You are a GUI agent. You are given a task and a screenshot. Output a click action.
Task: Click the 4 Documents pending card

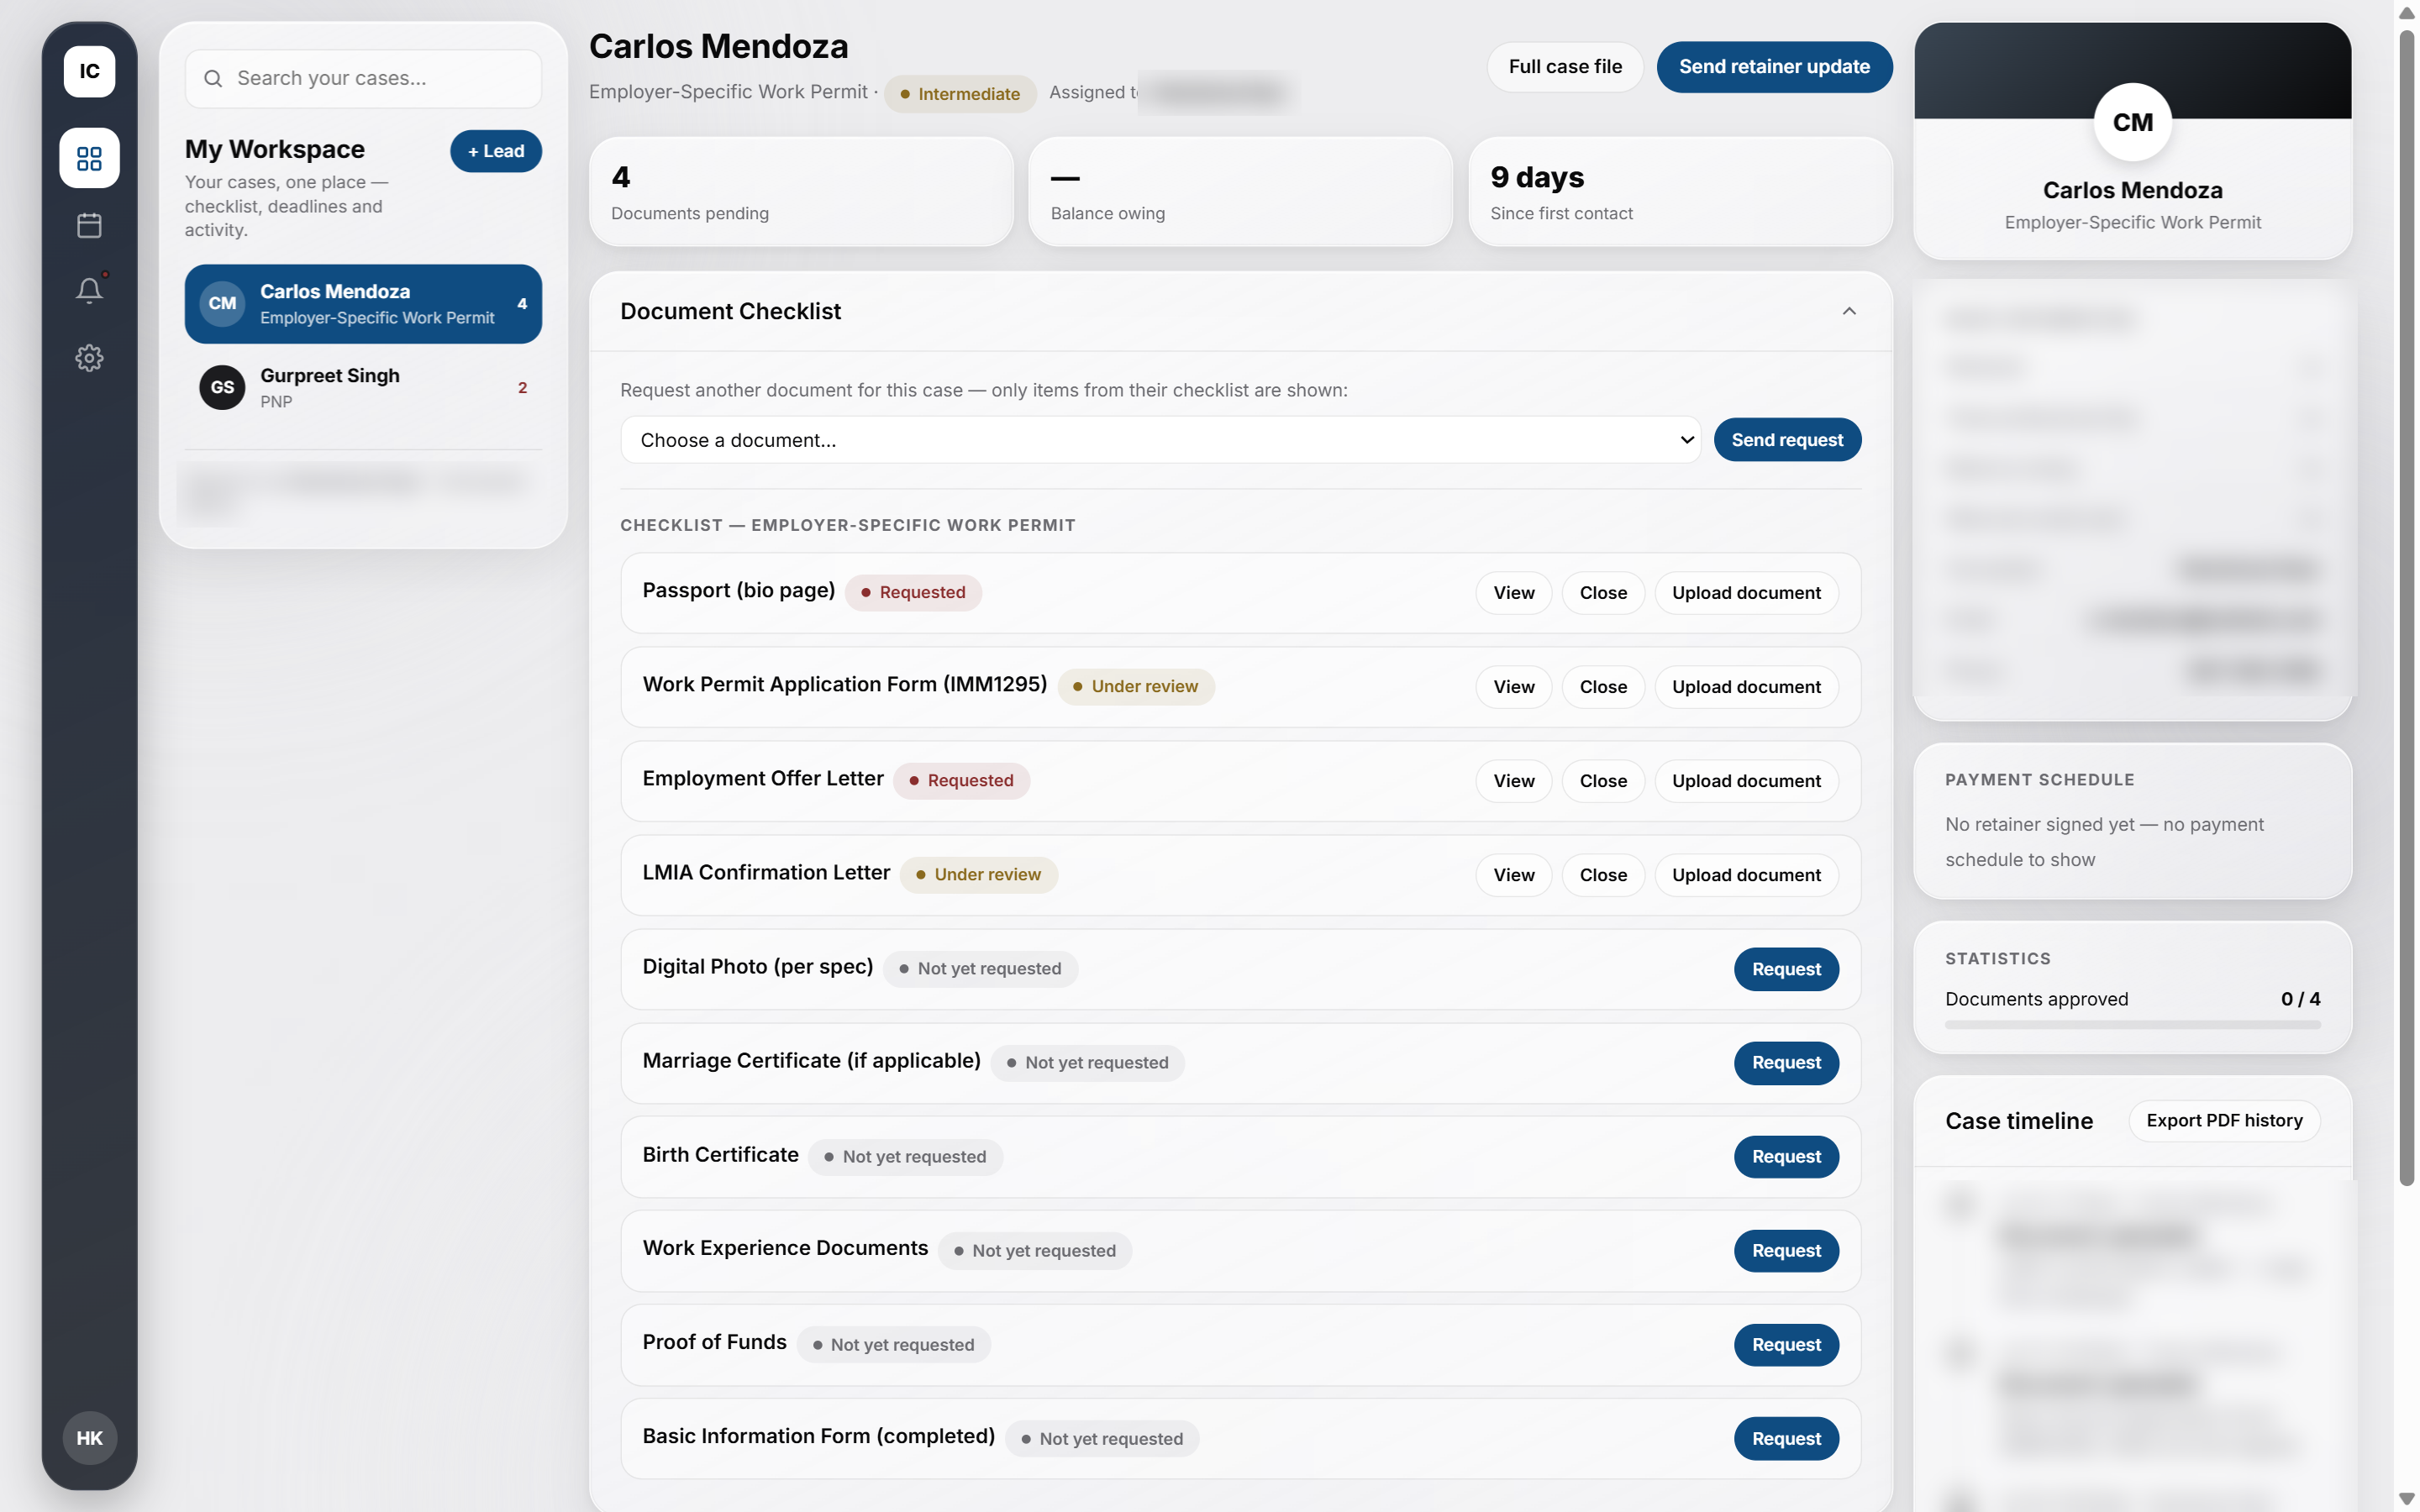coord(801,192)
